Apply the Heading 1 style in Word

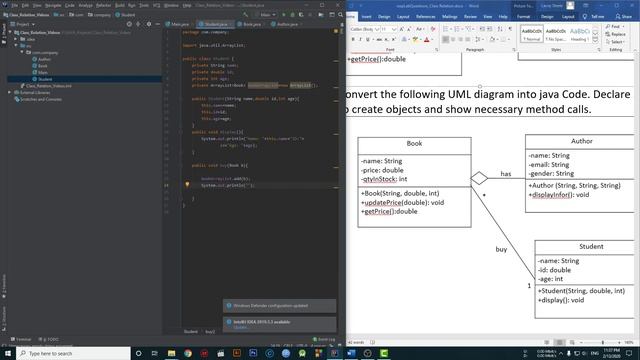[x=580, y=34]
